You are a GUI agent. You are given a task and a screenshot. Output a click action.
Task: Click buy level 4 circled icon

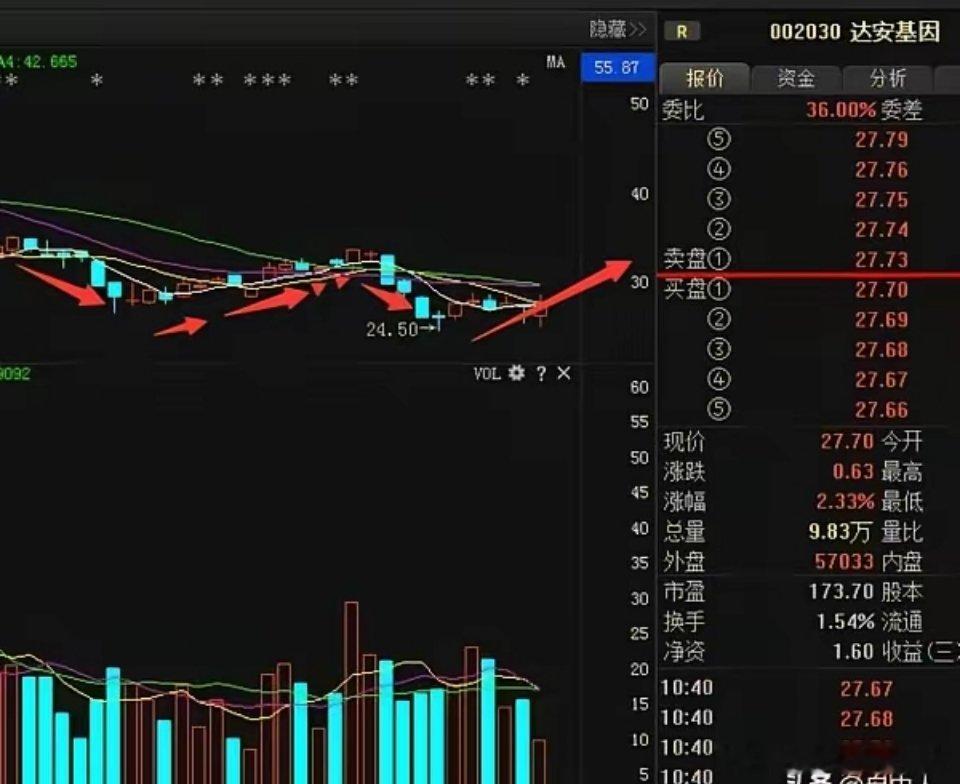click(x=719, y=379)
